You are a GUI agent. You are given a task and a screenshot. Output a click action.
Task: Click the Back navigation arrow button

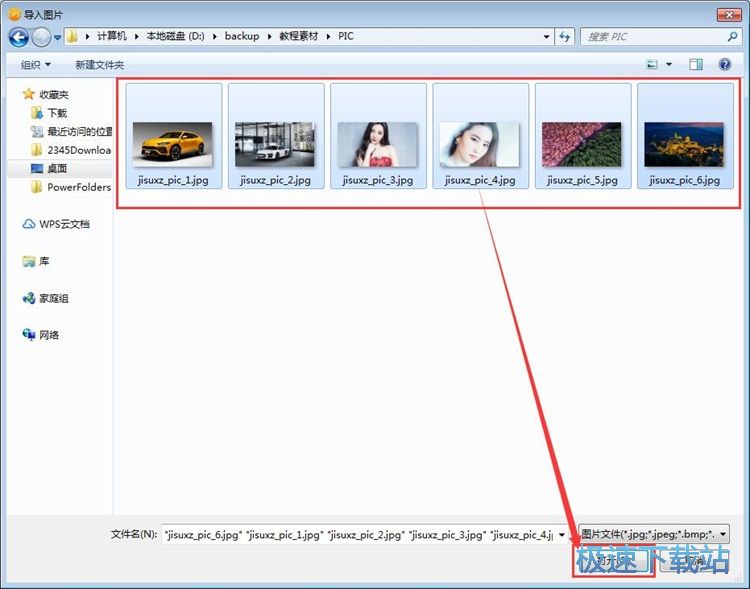click(19, 37)
